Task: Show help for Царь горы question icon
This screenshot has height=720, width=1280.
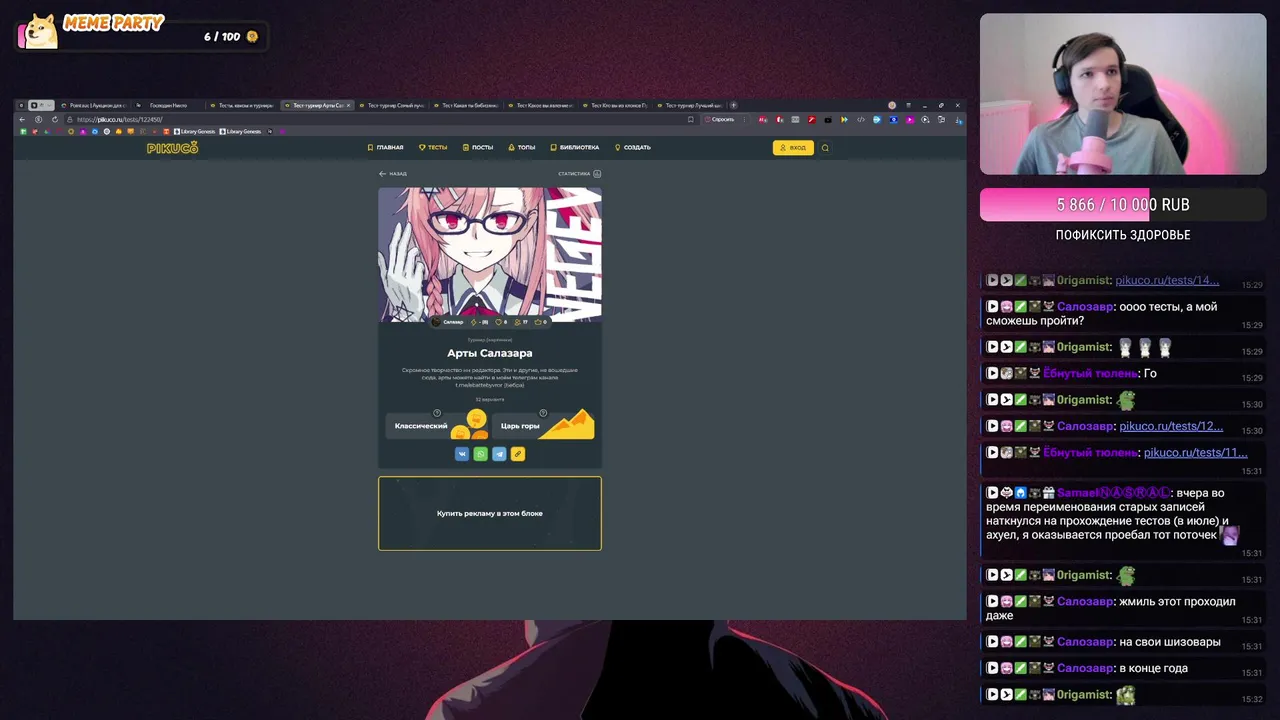Action: 543,413
